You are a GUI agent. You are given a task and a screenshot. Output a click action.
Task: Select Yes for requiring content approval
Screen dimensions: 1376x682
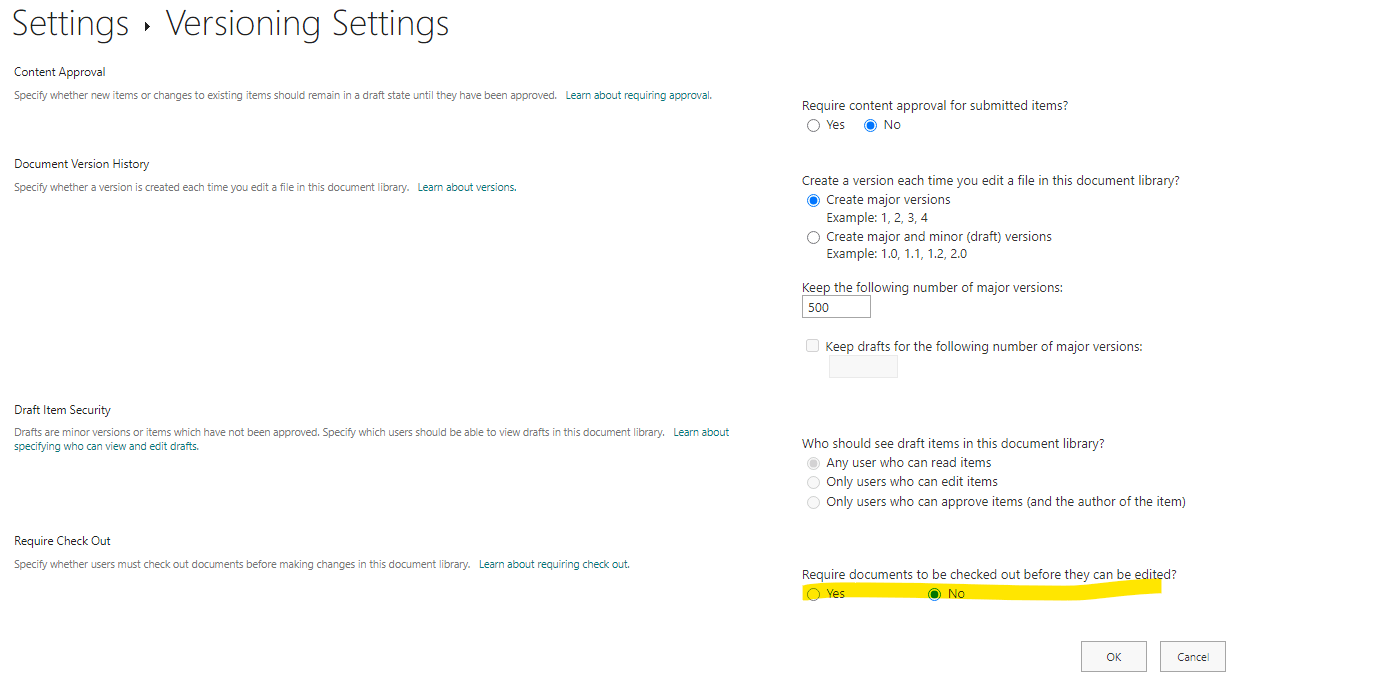point(813,125)
